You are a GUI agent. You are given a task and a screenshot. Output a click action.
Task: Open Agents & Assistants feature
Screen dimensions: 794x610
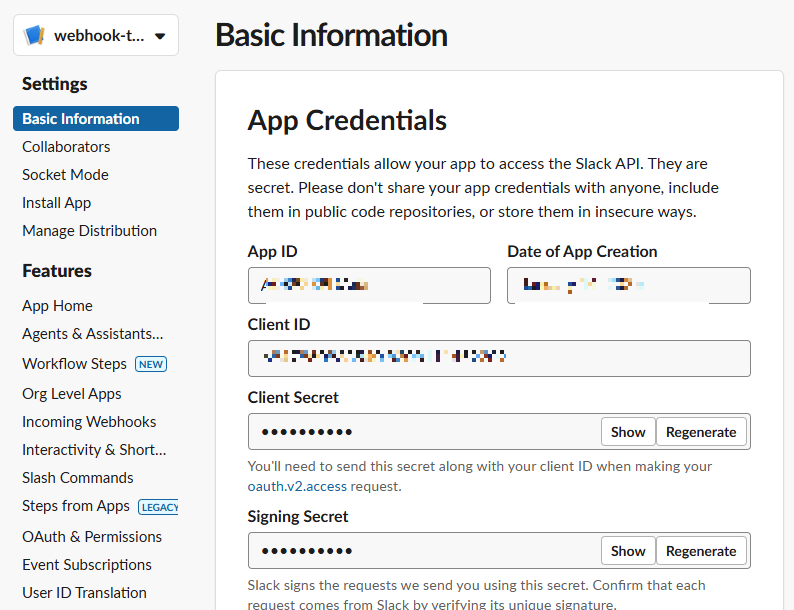(x=93, y=334)
